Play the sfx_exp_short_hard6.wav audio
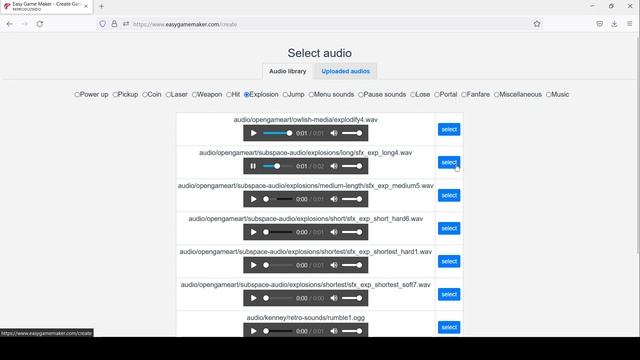Screen dimensions: 640x360 [253, 232]
